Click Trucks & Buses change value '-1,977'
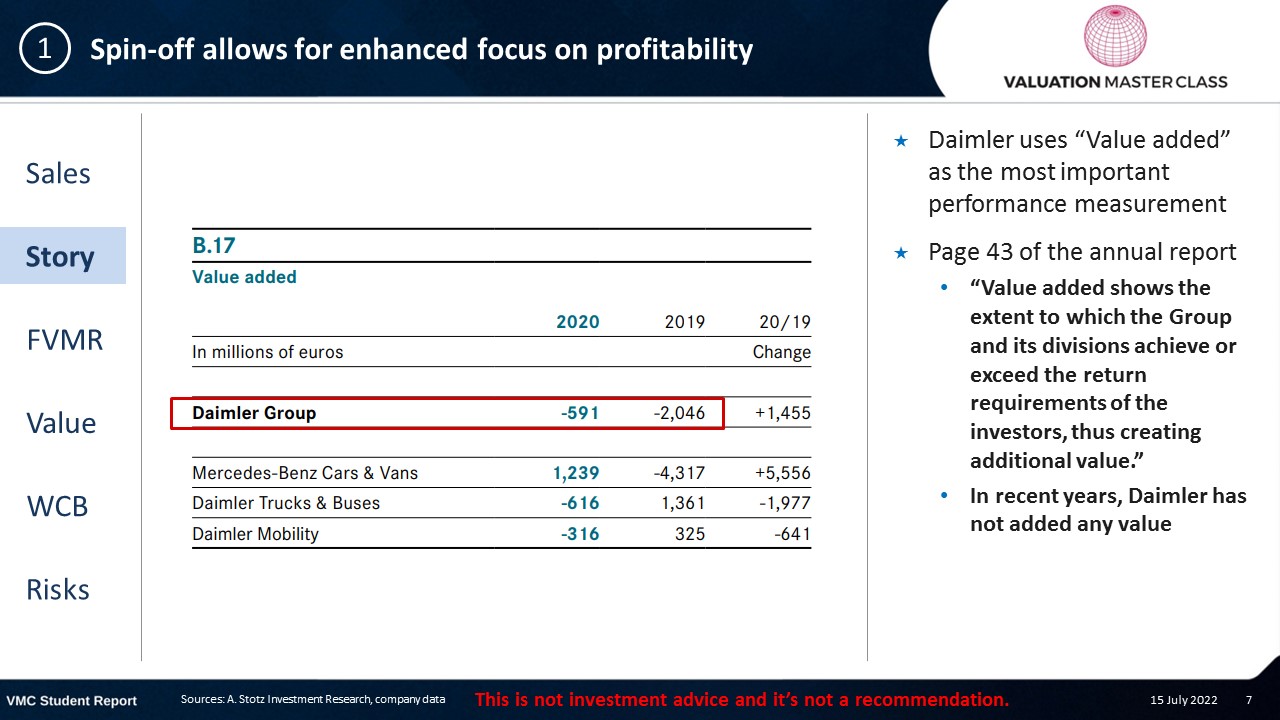Image resolution: width=1280 pixels, height=720 pixels. [x=783, y=503]
